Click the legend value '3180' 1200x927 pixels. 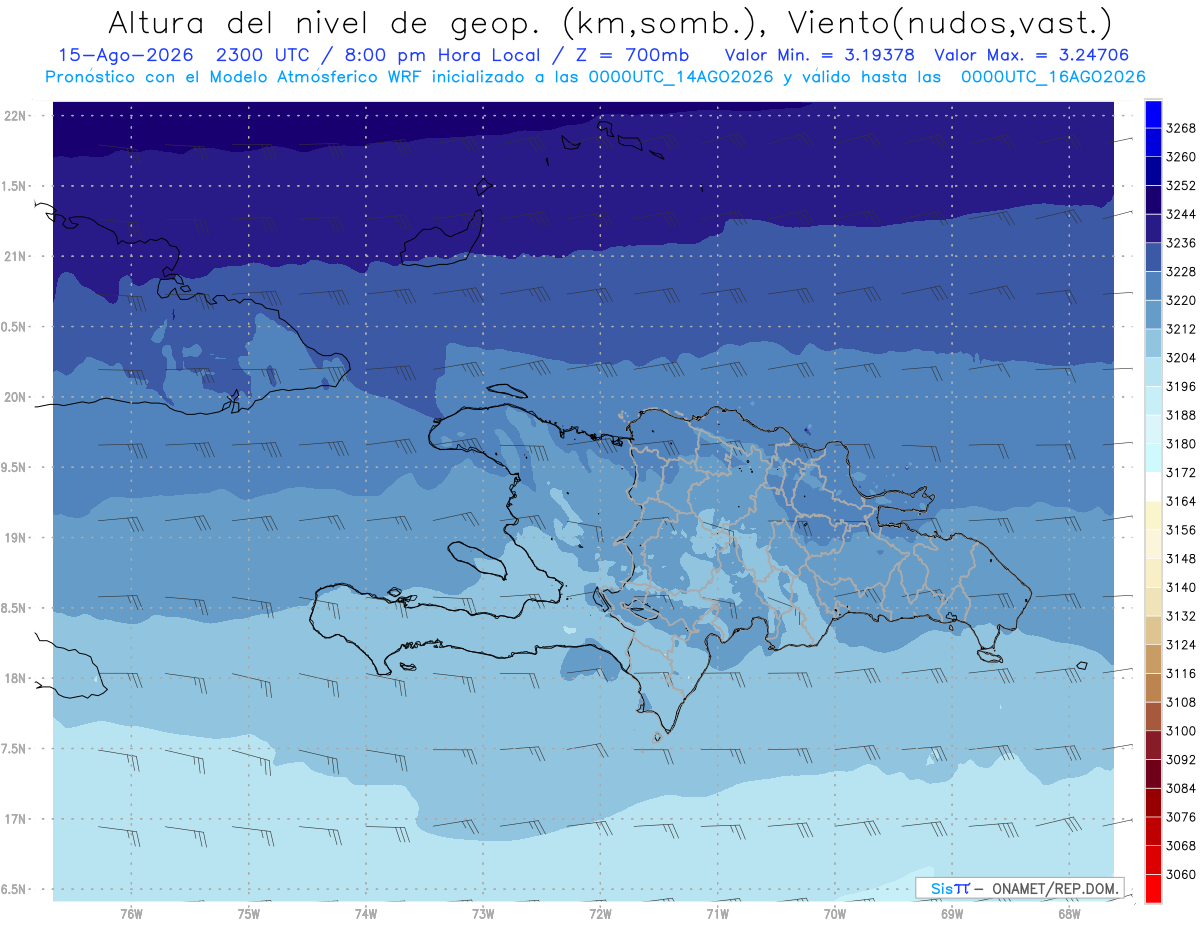coord(1181,444)
